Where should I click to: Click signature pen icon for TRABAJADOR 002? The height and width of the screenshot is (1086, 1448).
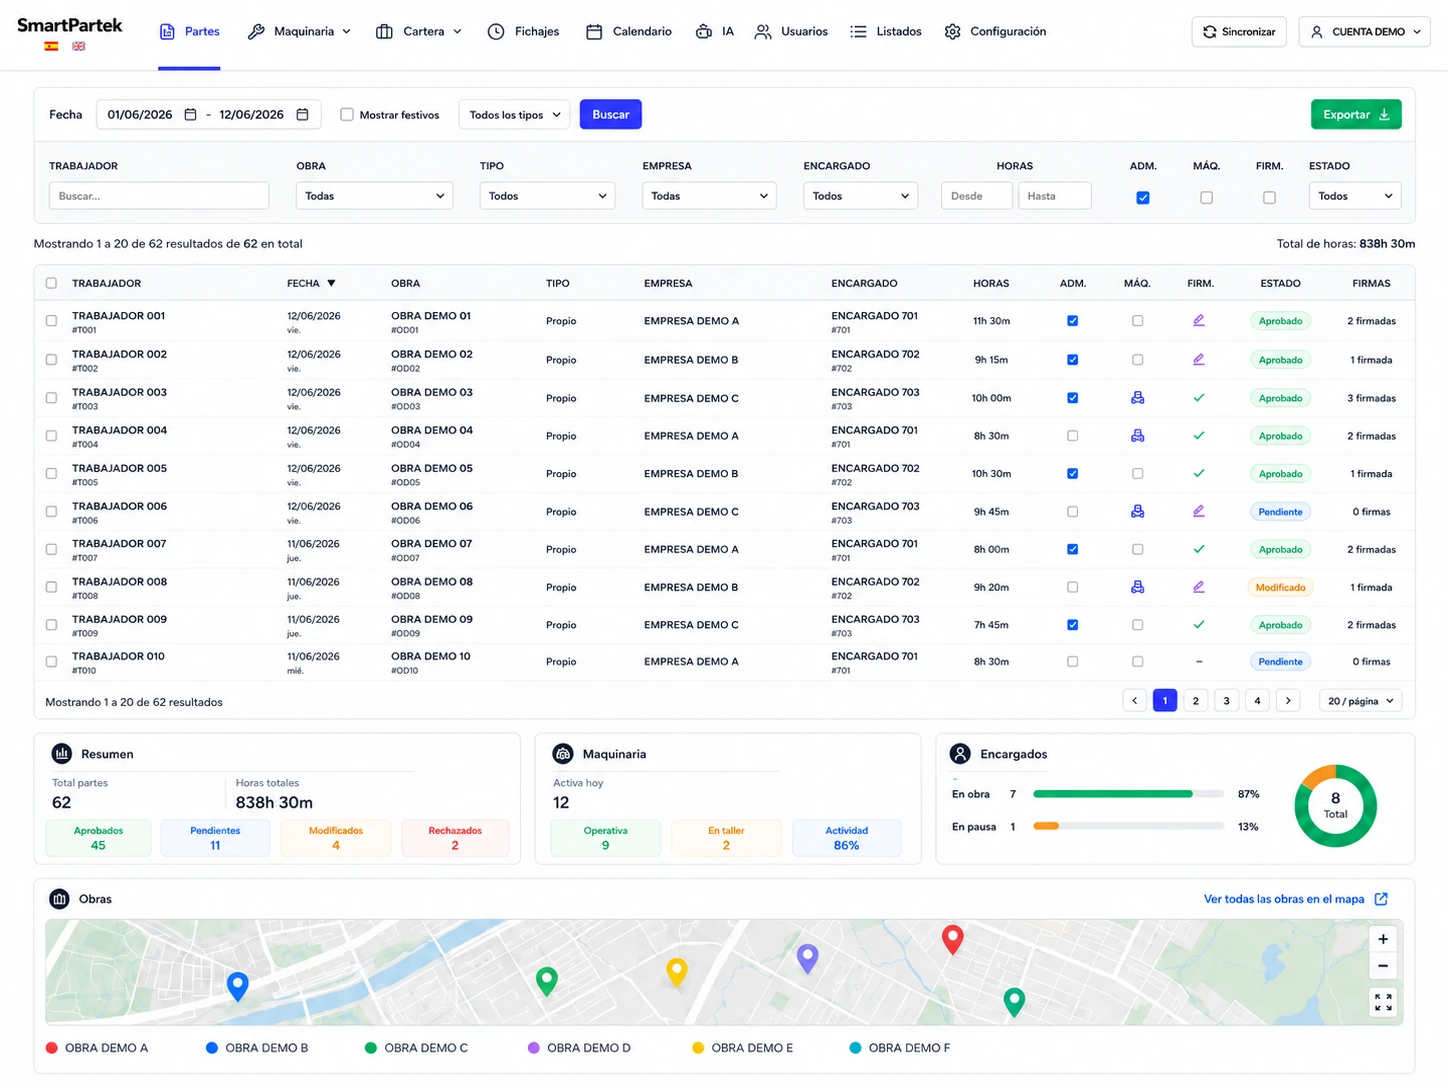[1199, 360]
